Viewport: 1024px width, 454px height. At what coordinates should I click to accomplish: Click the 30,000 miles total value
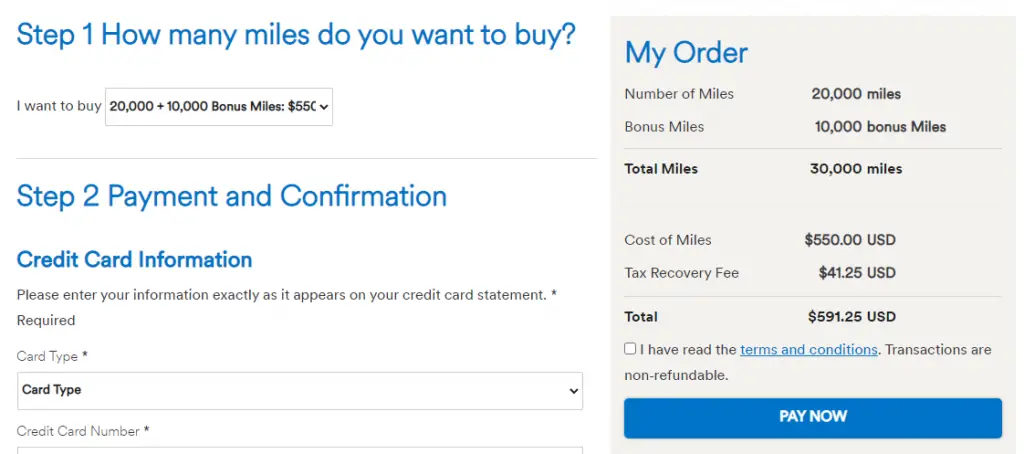856,169
